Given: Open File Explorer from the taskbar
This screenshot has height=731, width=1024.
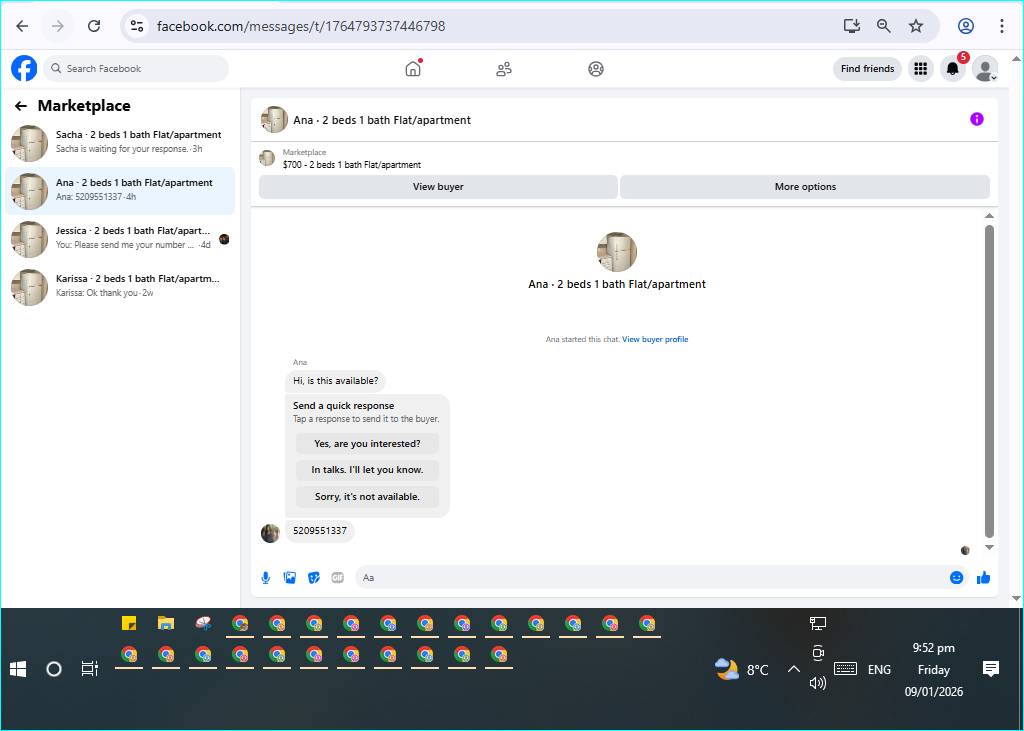Looking at the screenshot, I should (166, 623).
